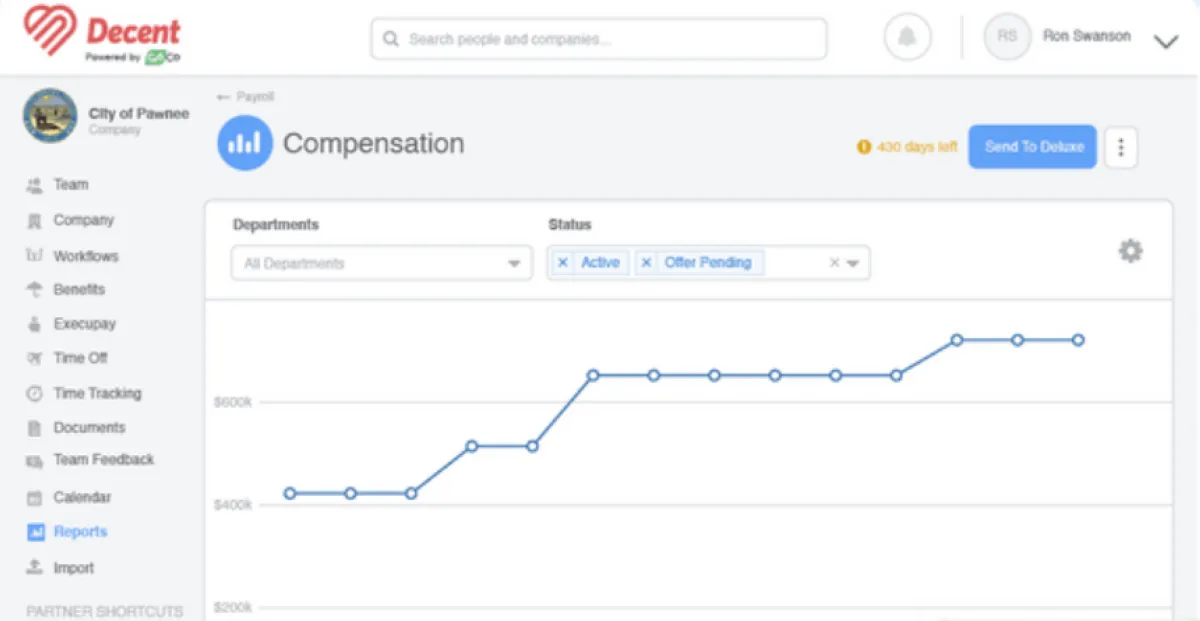This screenshot has height=621, width=1200.
Task: Click the Decent heart logo
Action: point(49,31)
